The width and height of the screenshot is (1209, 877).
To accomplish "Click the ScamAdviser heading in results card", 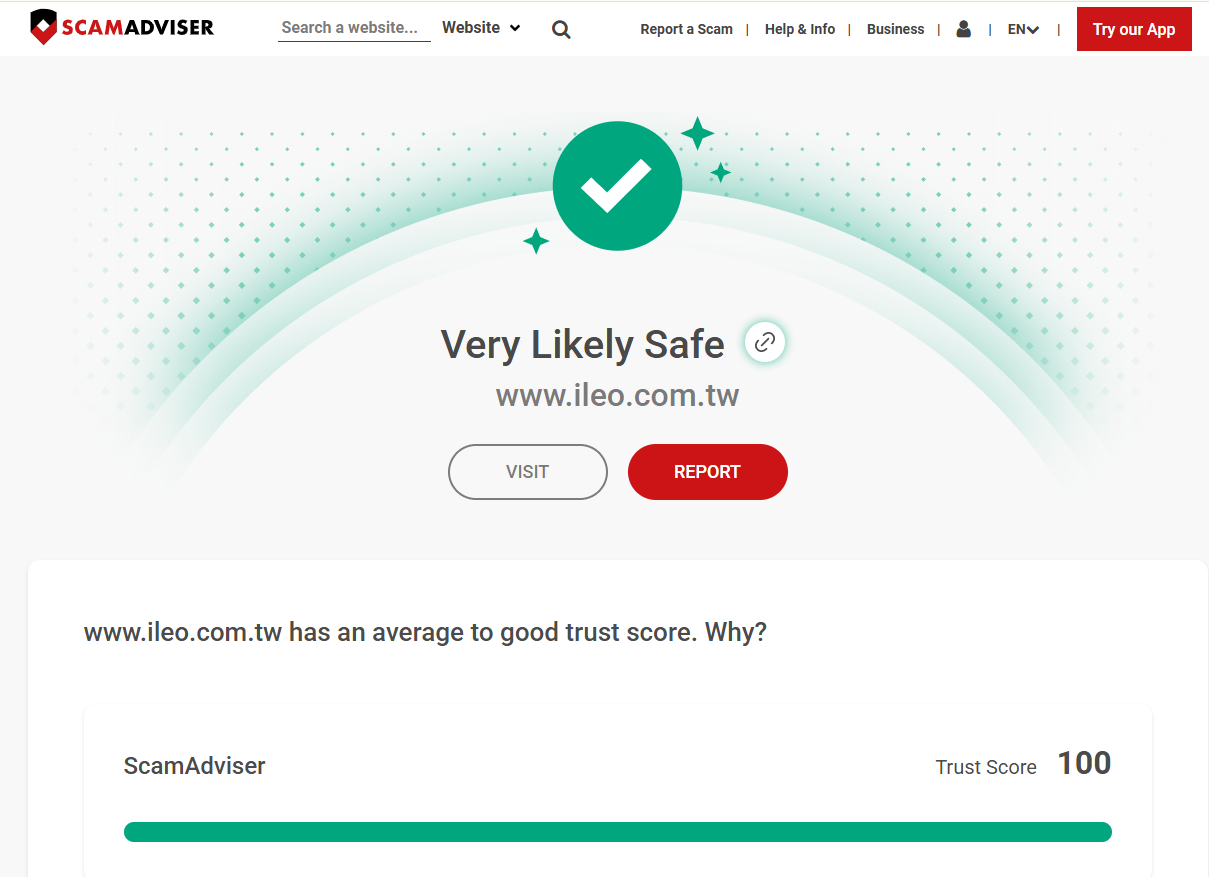I will coord(193,766).
